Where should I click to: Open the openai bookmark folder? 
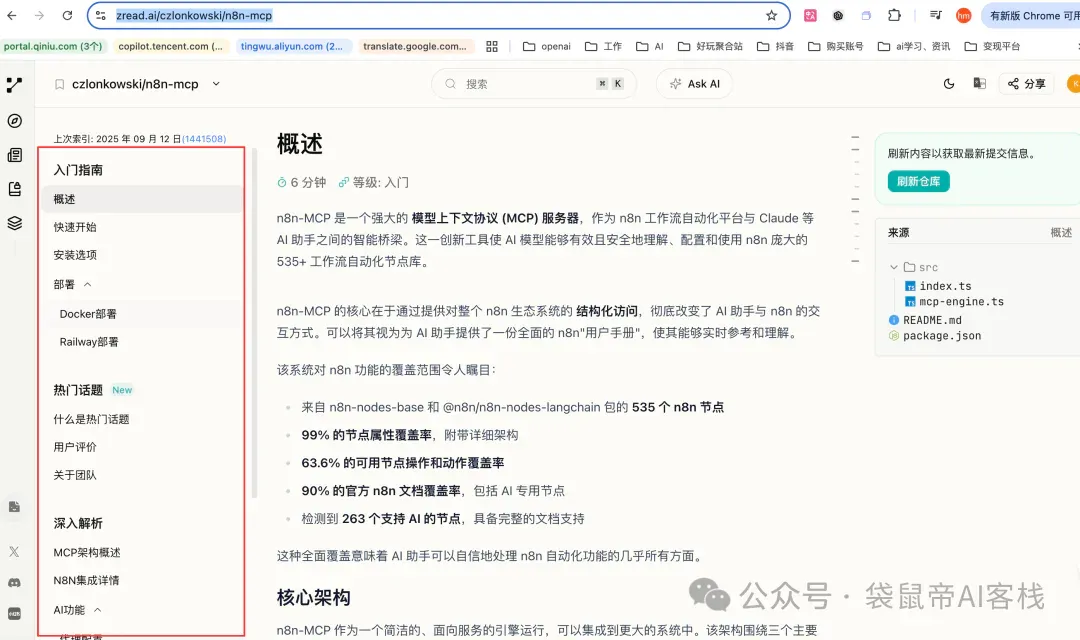[x=547, y=46]
